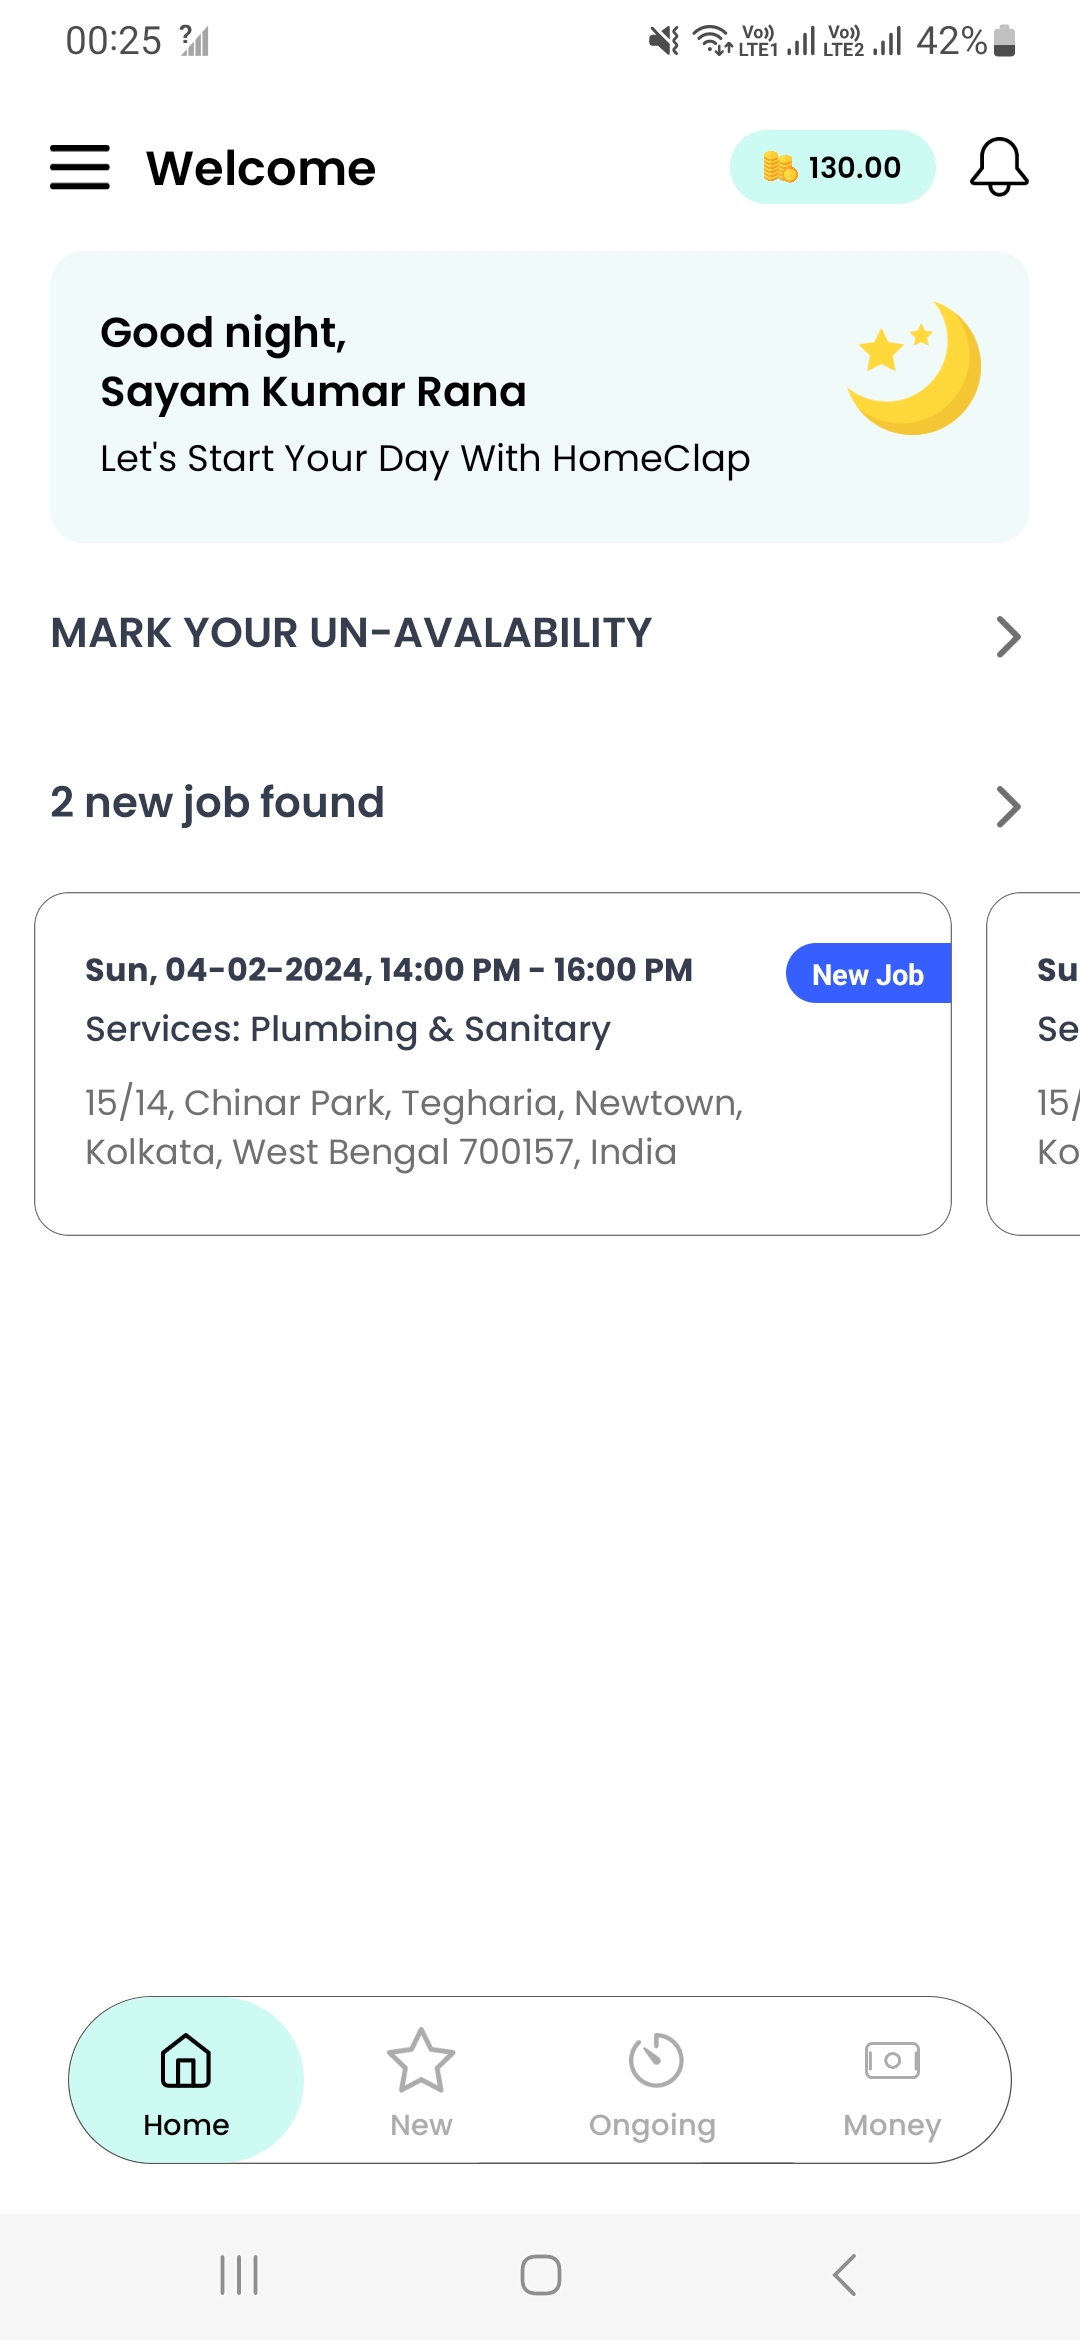Tap the Mark Your Un-Avalability text
This screenshot has height=2340, width=1080.
click(x=352, y=633)
